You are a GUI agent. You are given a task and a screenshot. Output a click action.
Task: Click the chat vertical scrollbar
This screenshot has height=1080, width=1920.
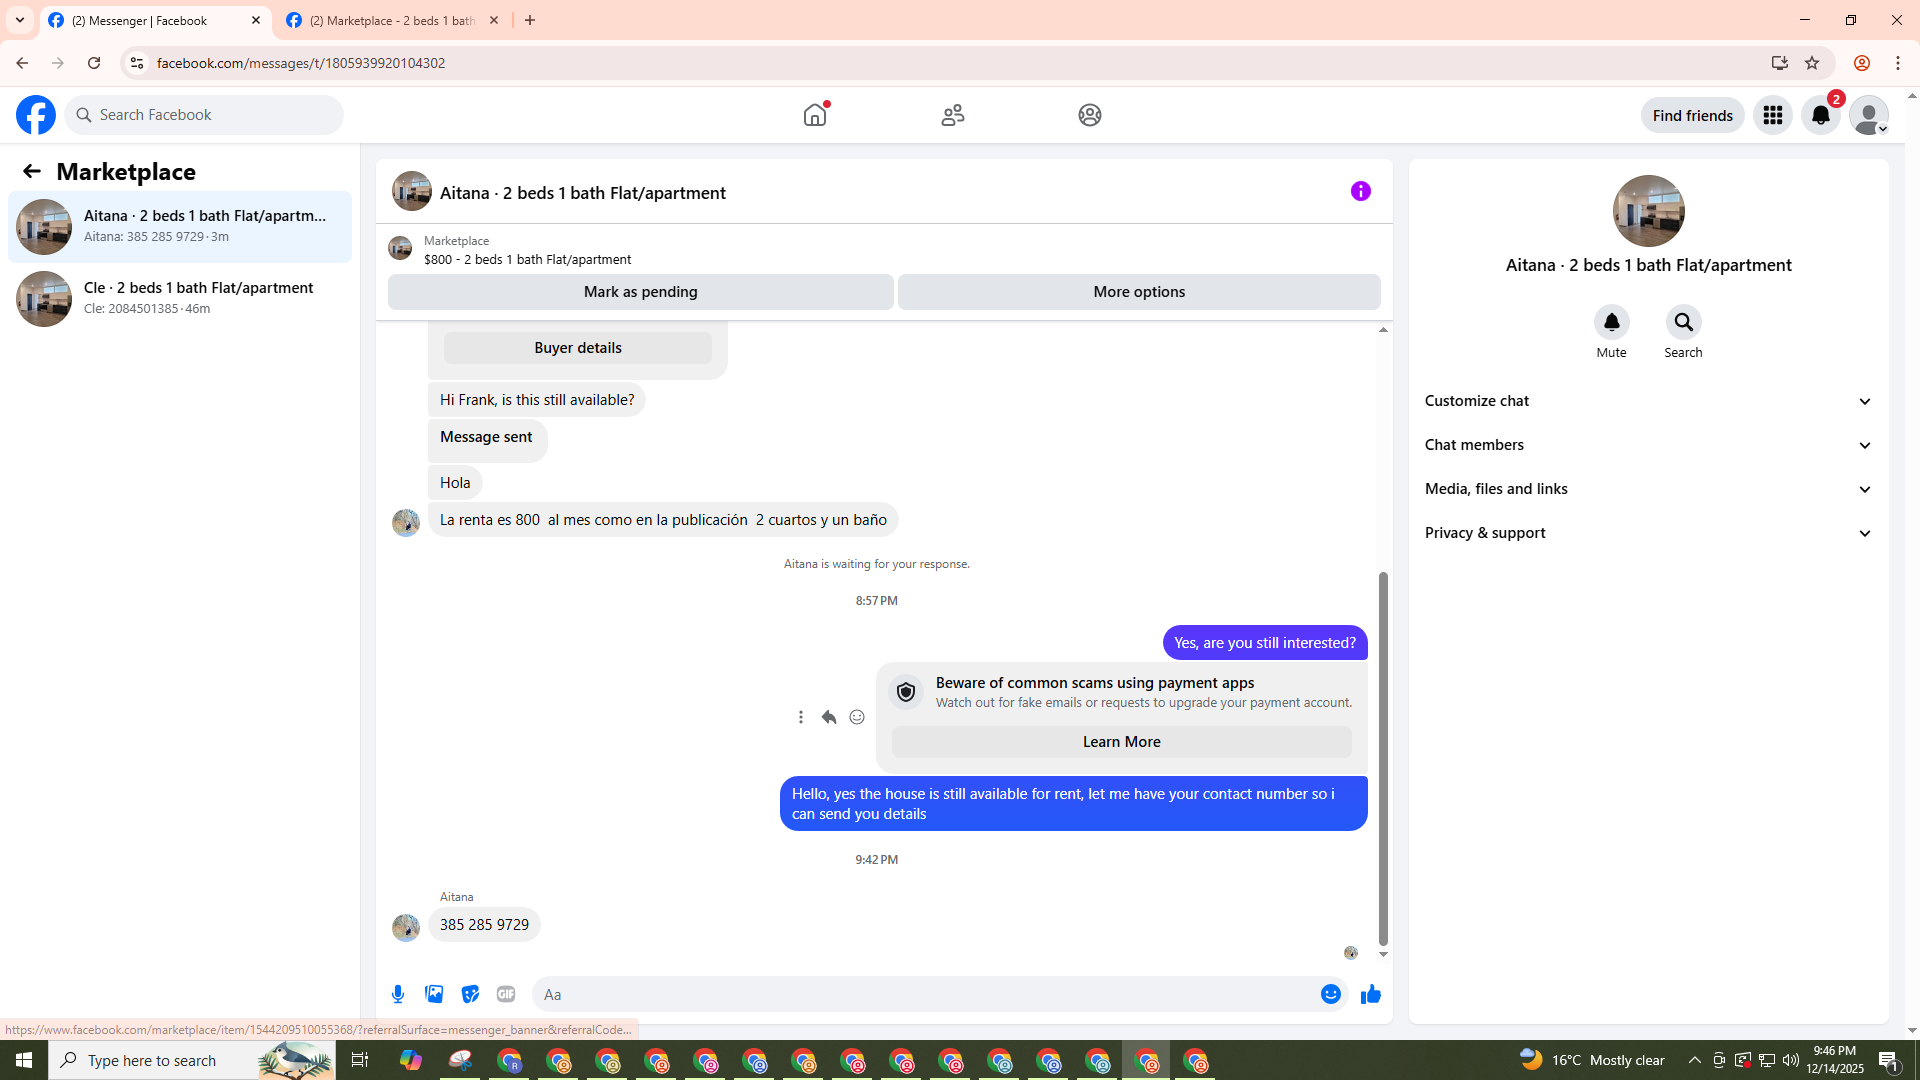click(x=1383, y=758)
